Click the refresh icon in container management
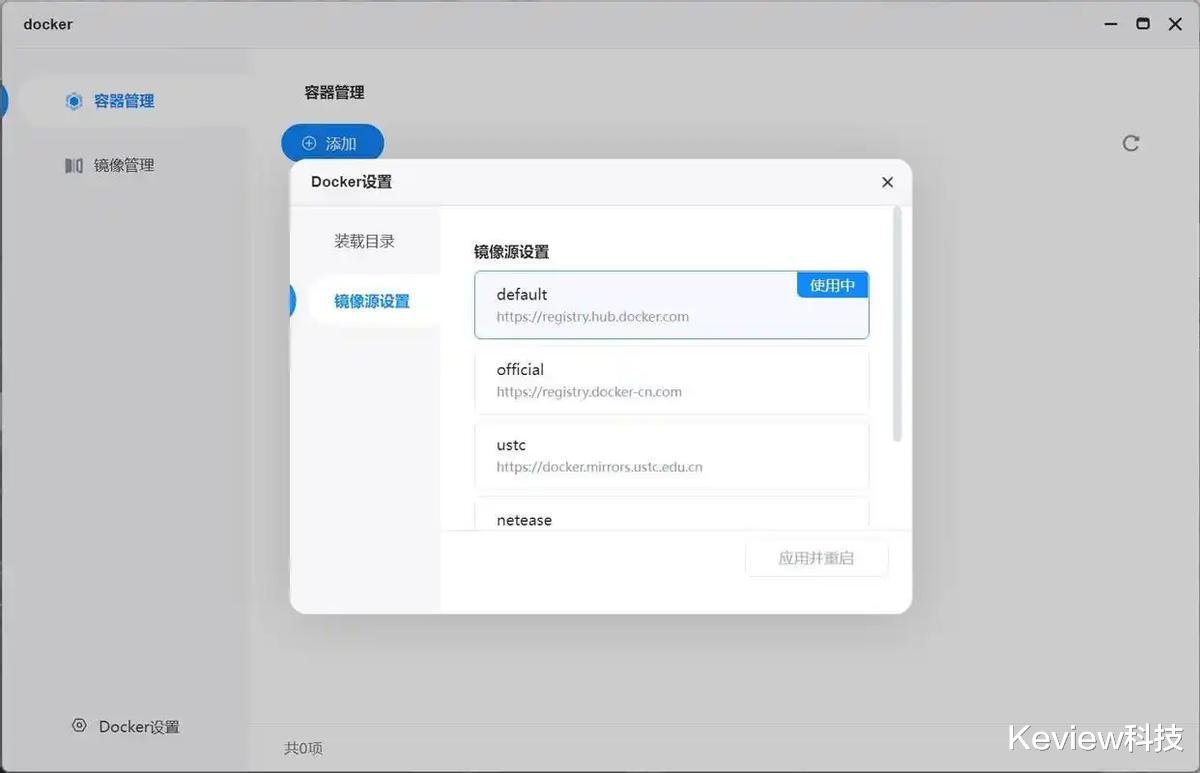 [1130, 143]
